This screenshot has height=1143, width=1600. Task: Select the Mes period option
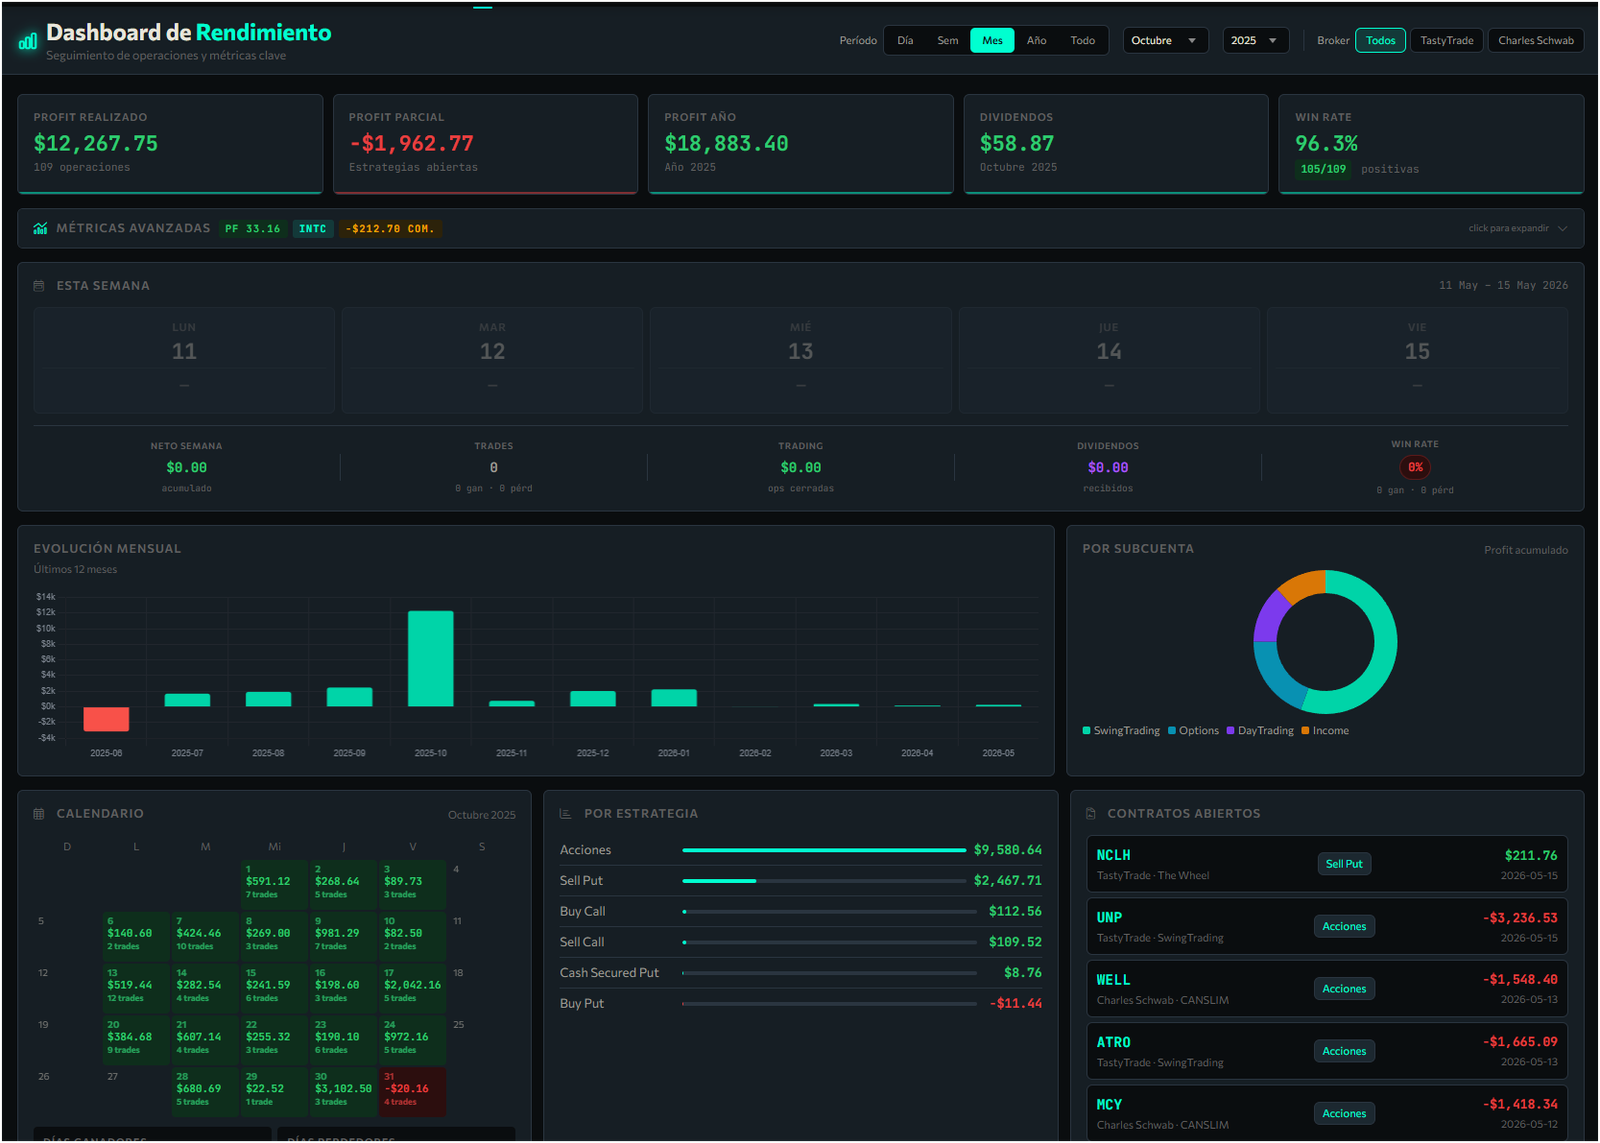click(992, 41)
